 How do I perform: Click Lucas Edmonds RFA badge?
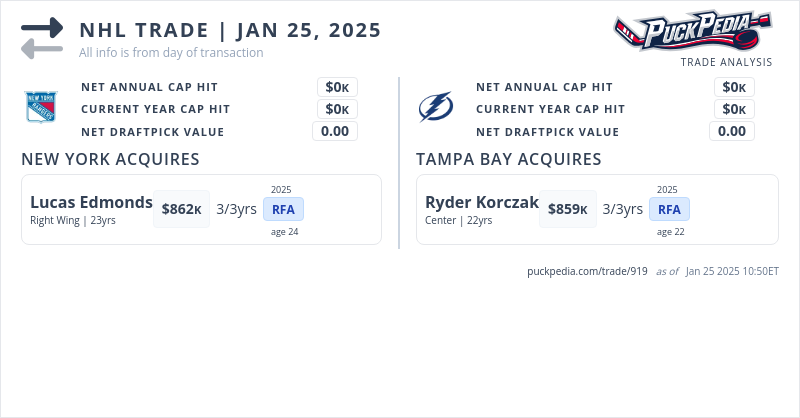tap(283, 209)
